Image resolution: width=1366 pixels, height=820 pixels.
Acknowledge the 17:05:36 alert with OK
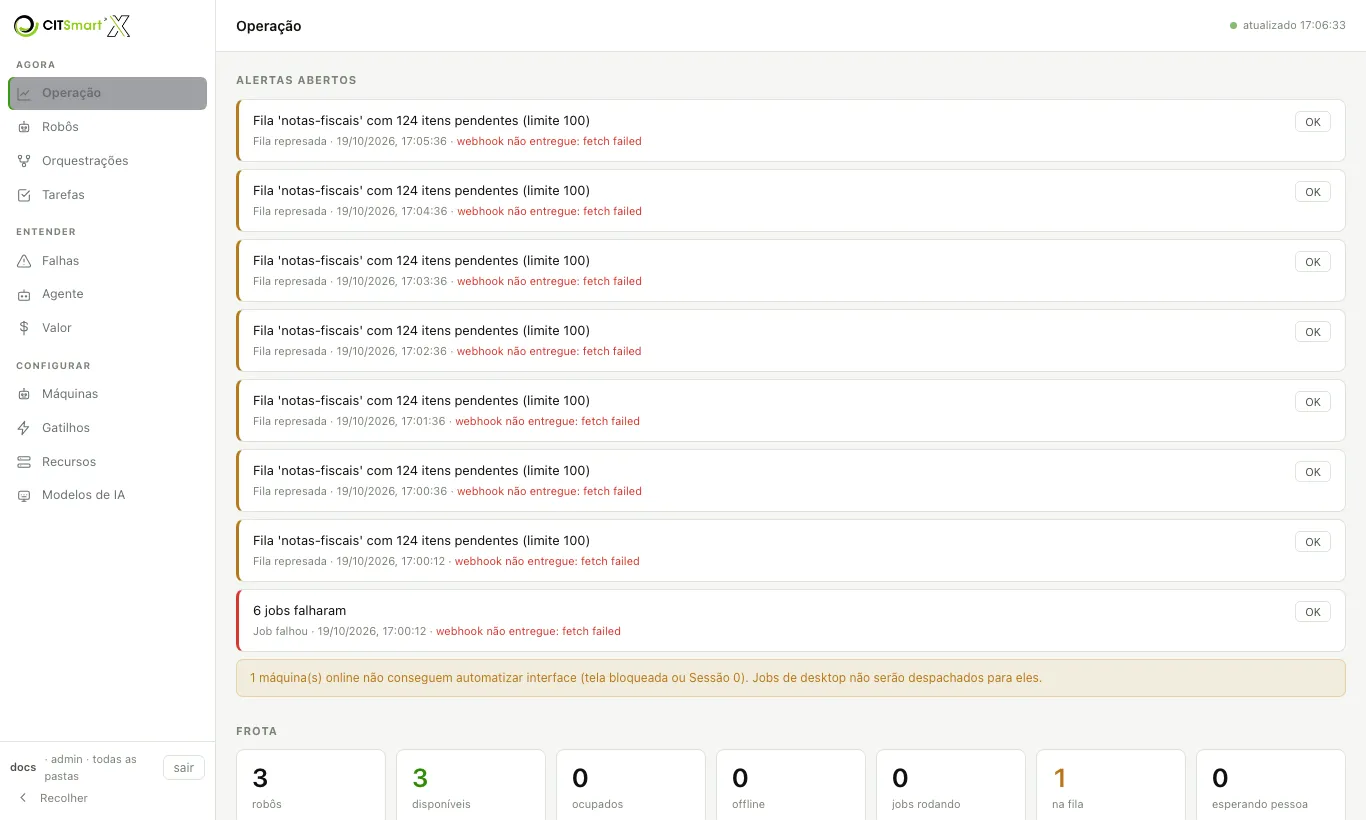(x=1313, y=122)
